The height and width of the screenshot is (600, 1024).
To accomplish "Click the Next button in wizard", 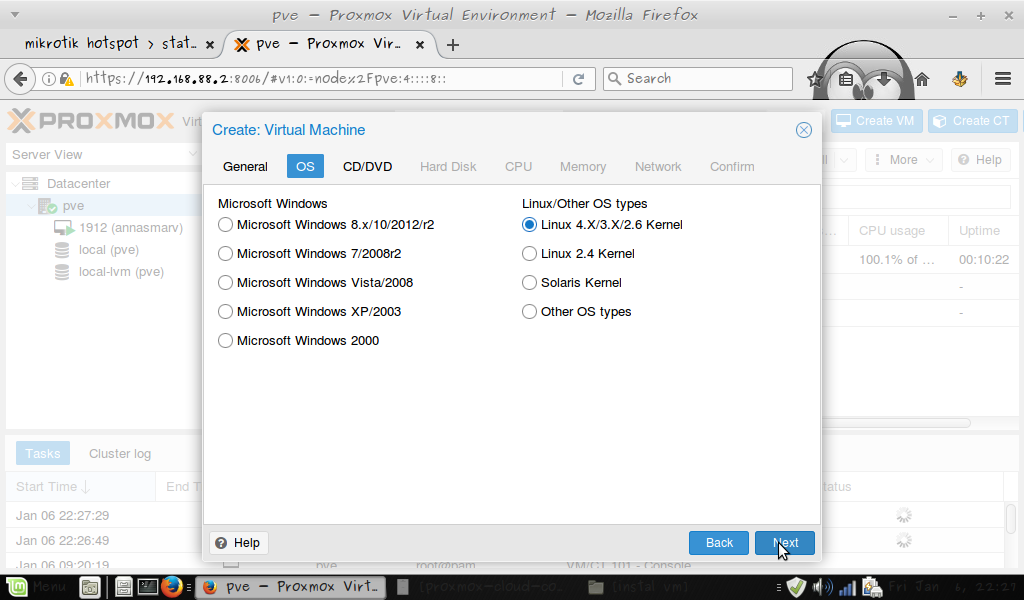I will coord(785,543).
